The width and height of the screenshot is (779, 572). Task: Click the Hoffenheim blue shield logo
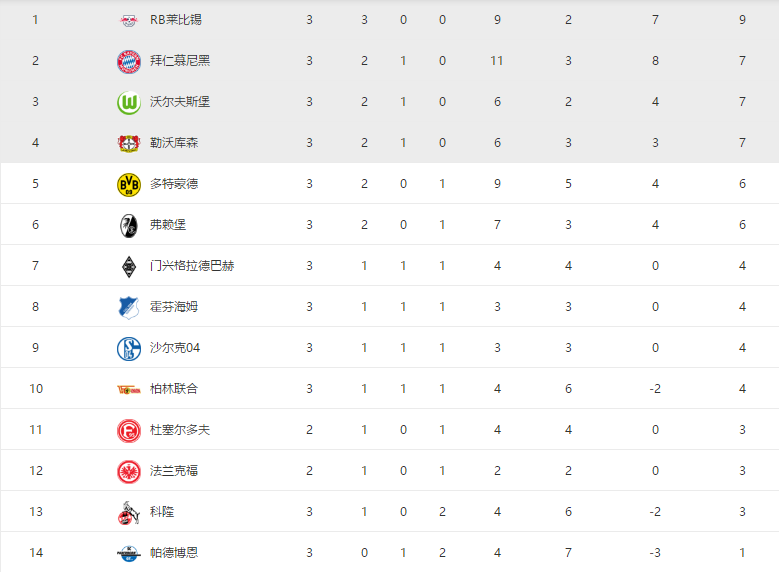coord(129,308)
